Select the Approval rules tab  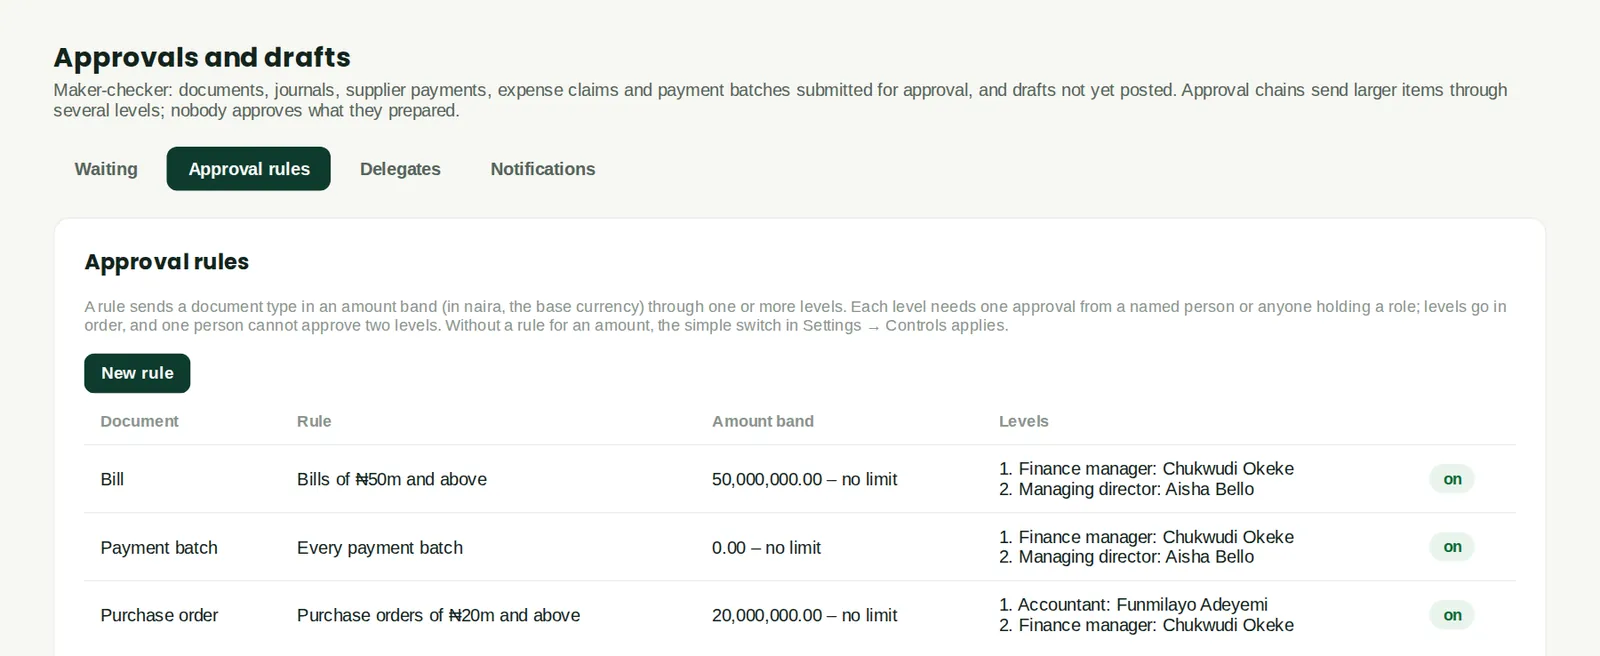pos(249,169)
